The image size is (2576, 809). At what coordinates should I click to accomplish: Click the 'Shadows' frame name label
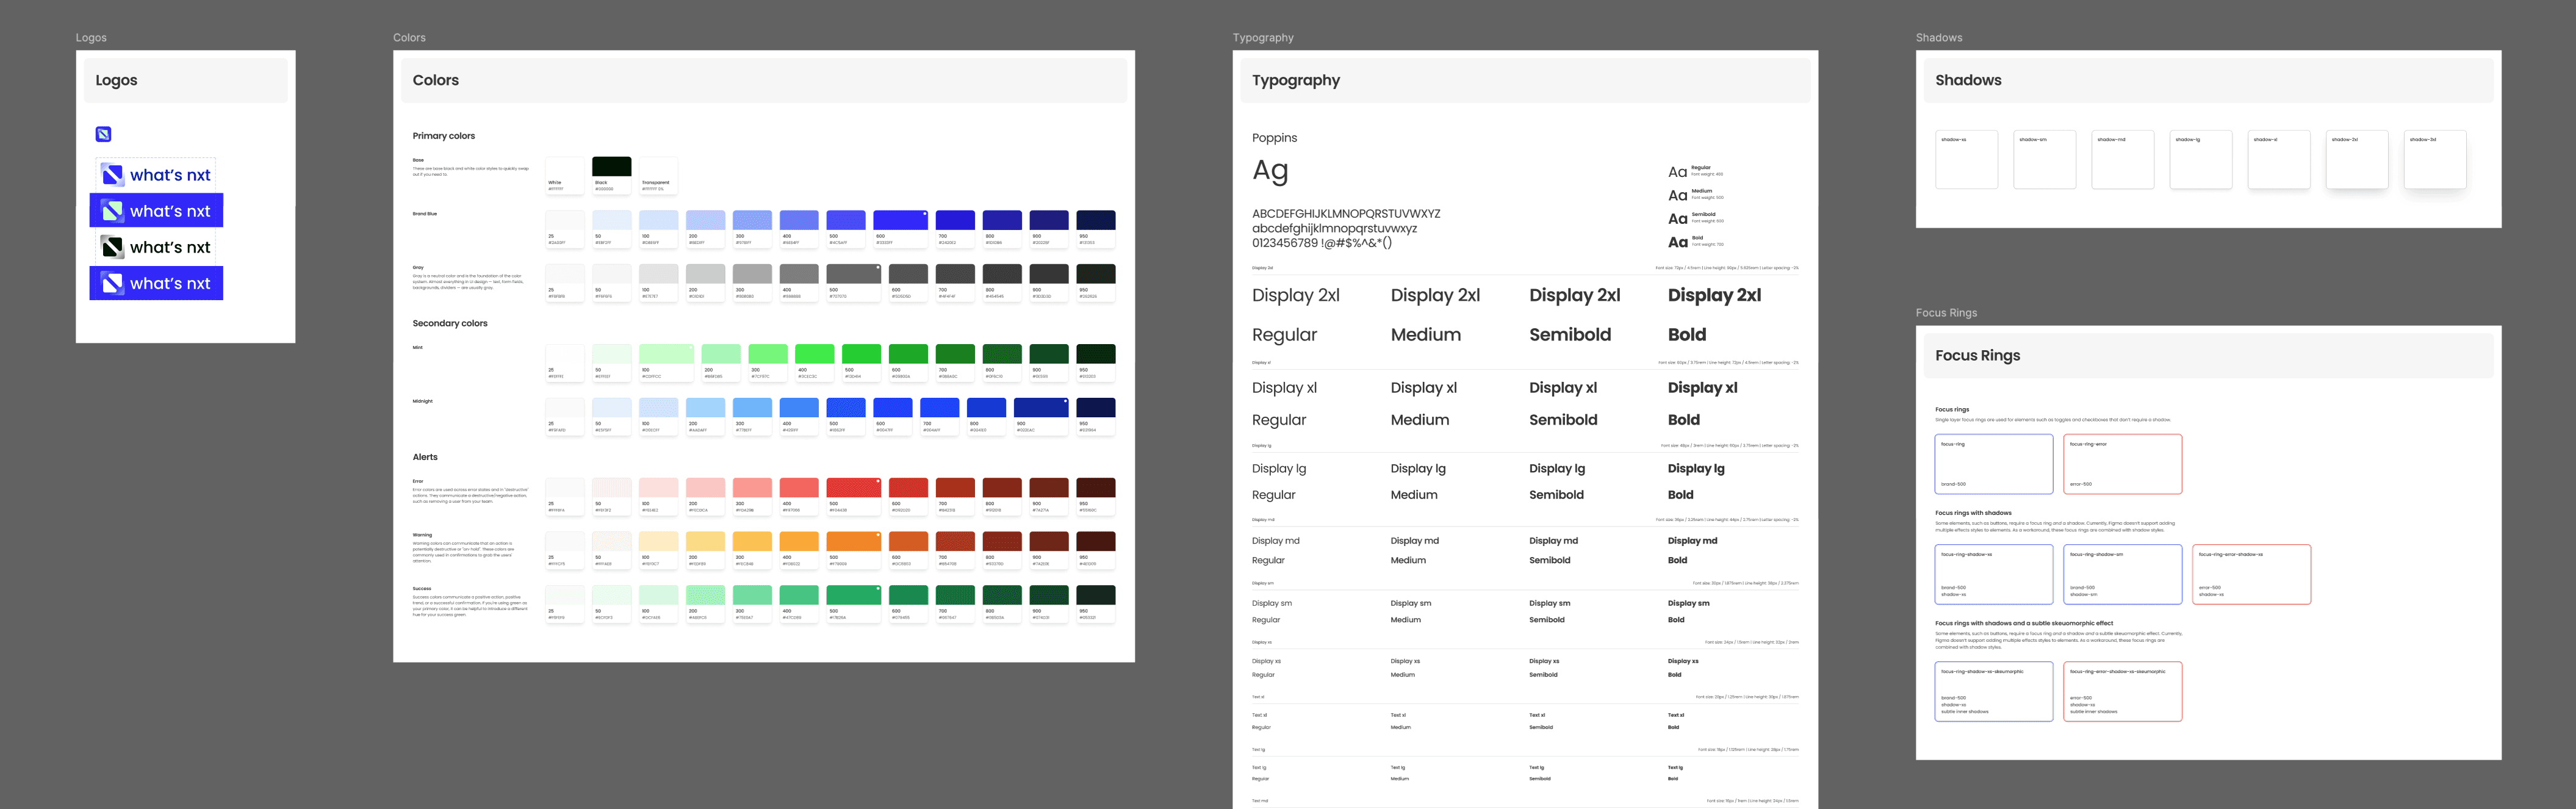(x=1938, y=37)
